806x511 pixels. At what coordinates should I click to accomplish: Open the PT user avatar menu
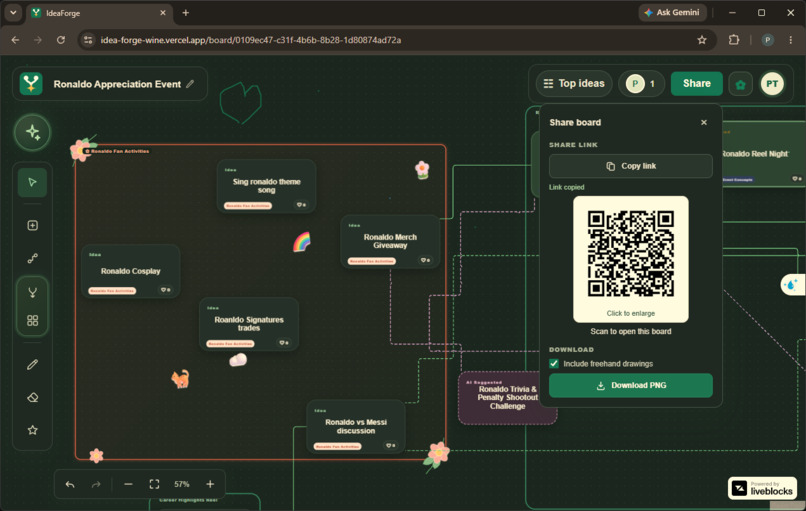[772, 84]
